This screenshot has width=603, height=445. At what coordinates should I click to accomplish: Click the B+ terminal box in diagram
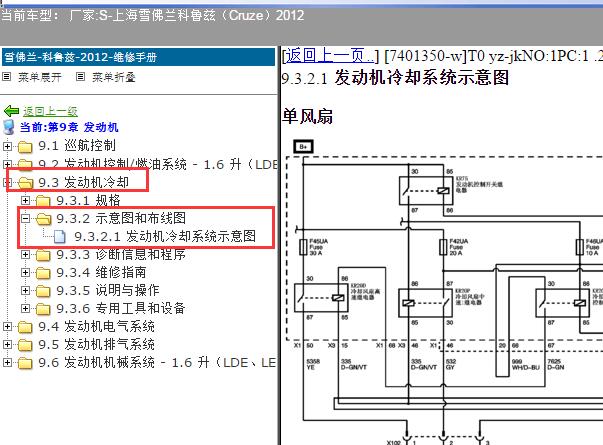304,147
